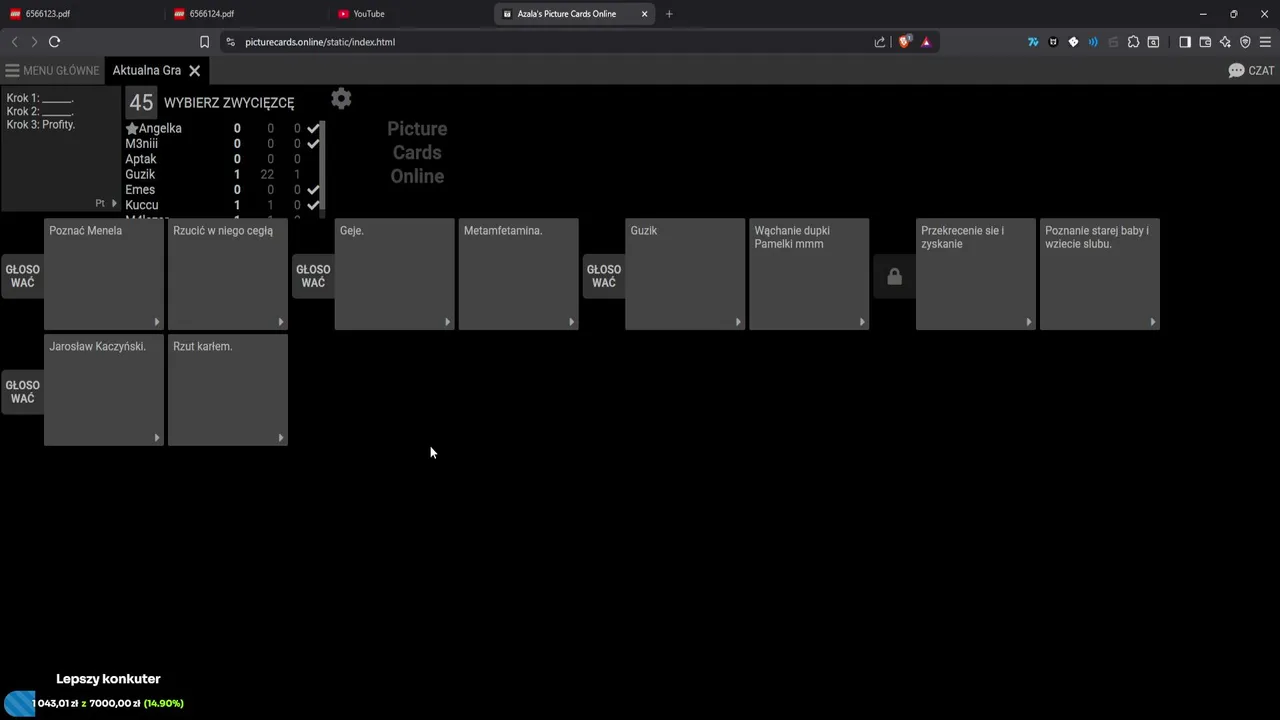
Task: Click the 'Krok 3: Profity.' black card text
Action: pos(41,125)
